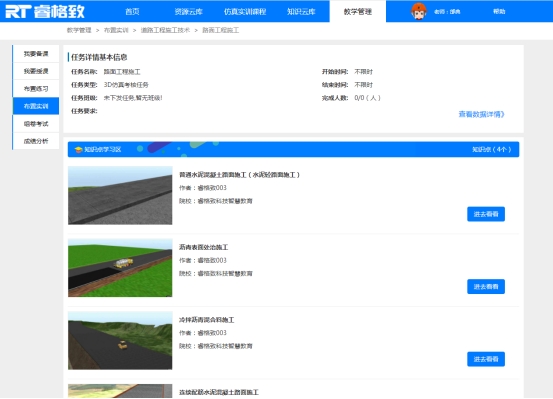
Task: Click the graduation cap icon in 知识点学习区
Action: [78, 150]
